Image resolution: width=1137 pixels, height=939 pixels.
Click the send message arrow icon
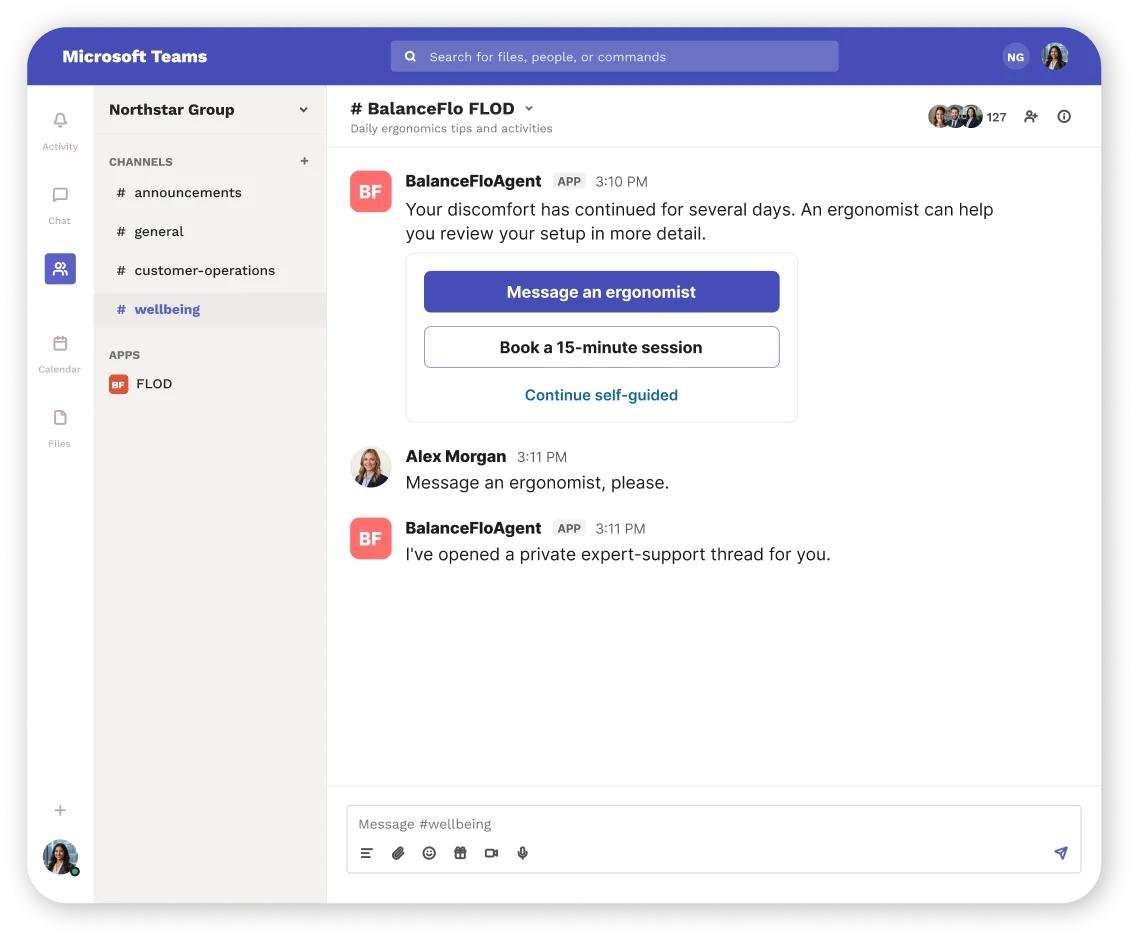(x=1061, y=853)
